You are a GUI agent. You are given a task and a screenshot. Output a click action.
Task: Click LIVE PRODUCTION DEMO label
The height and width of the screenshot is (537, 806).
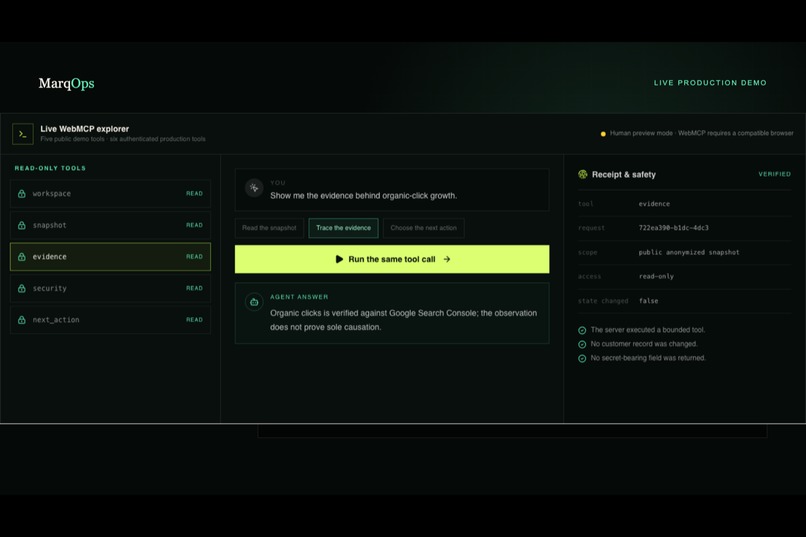click(x=710, y=83)
